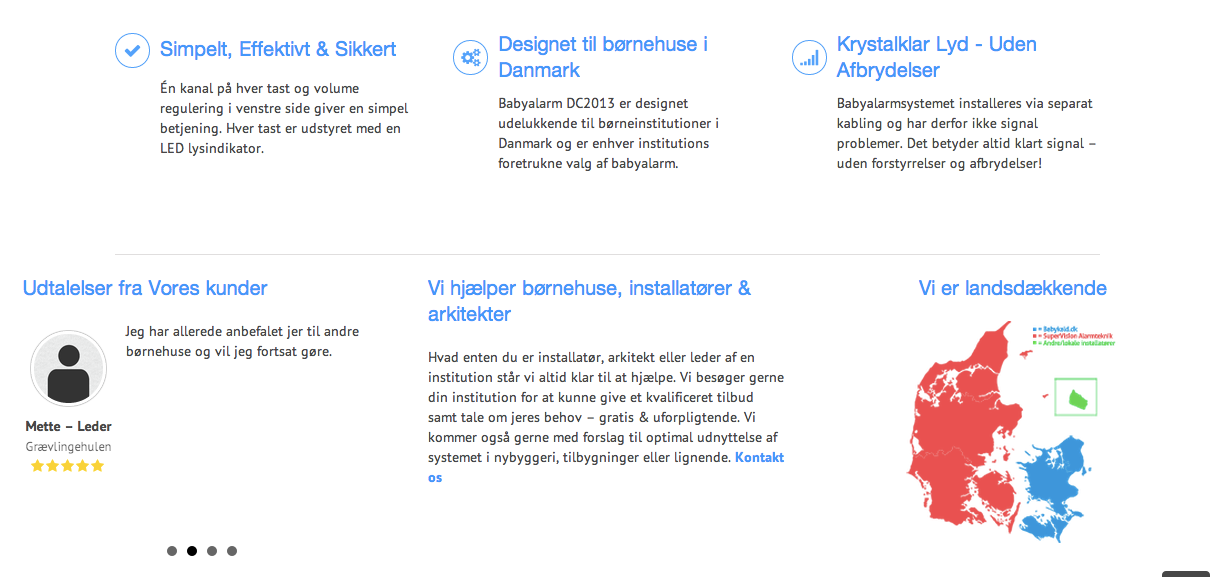Click the signal bars icon beside Krystalklar Lyd

[808, 57]
